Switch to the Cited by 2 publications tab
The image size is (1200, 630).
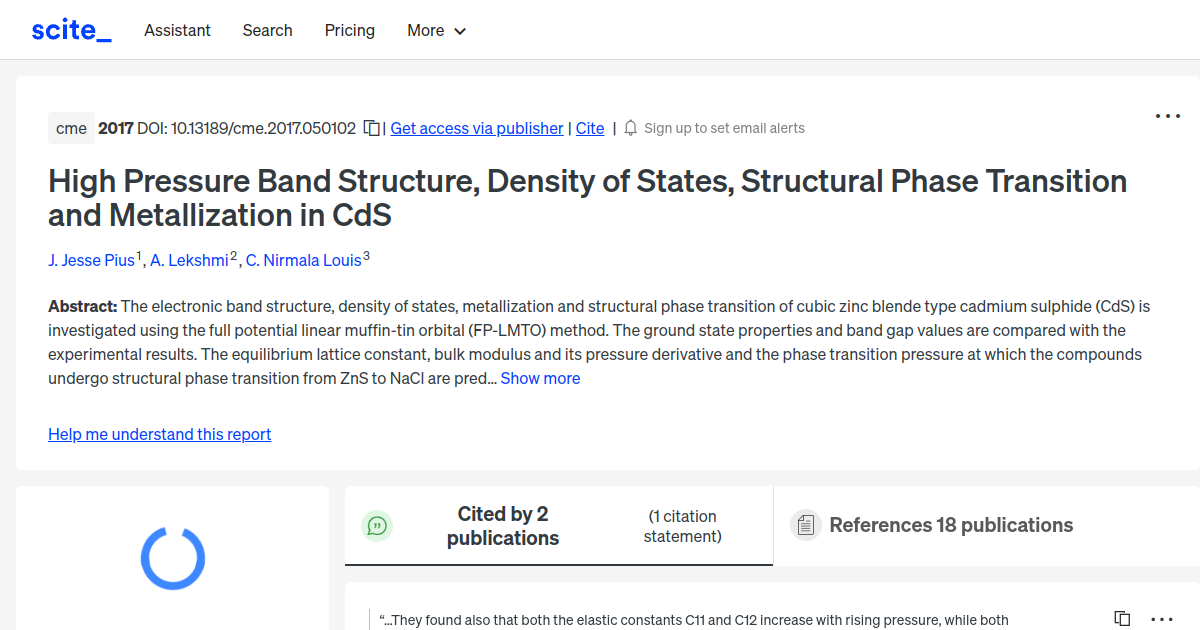(502, 525)
